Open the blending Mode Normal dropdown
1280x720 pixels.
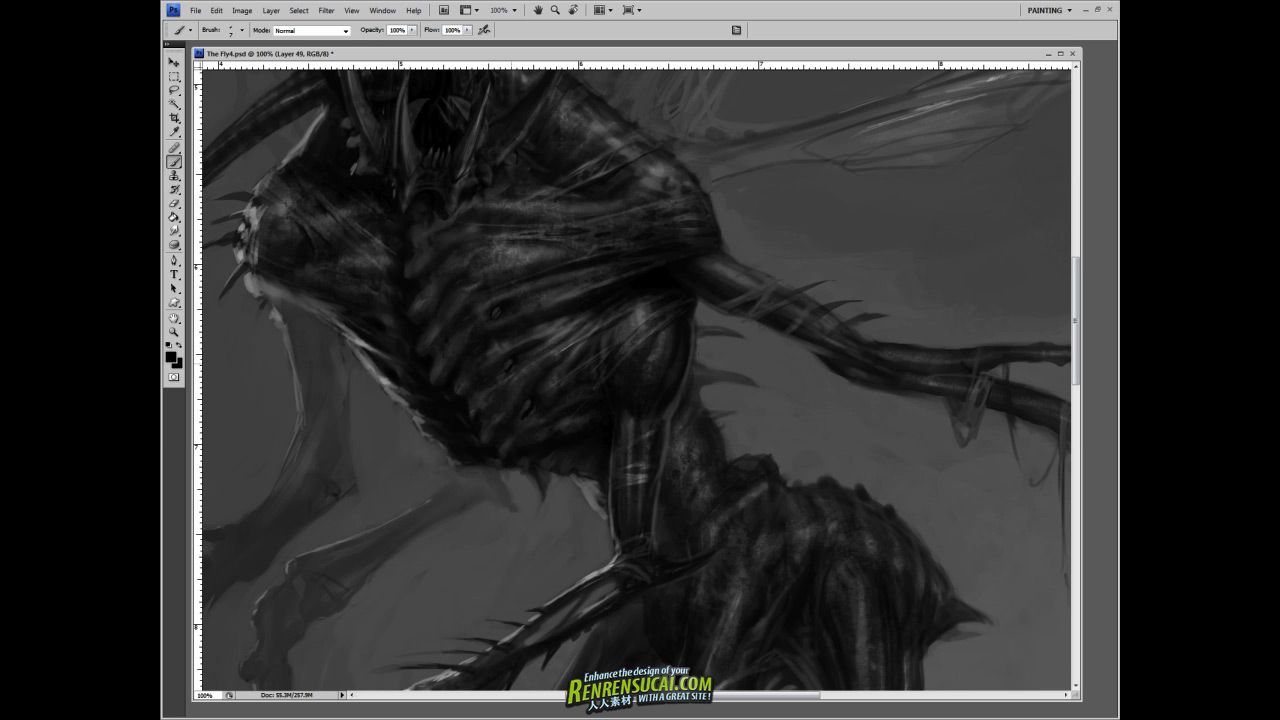312,31
